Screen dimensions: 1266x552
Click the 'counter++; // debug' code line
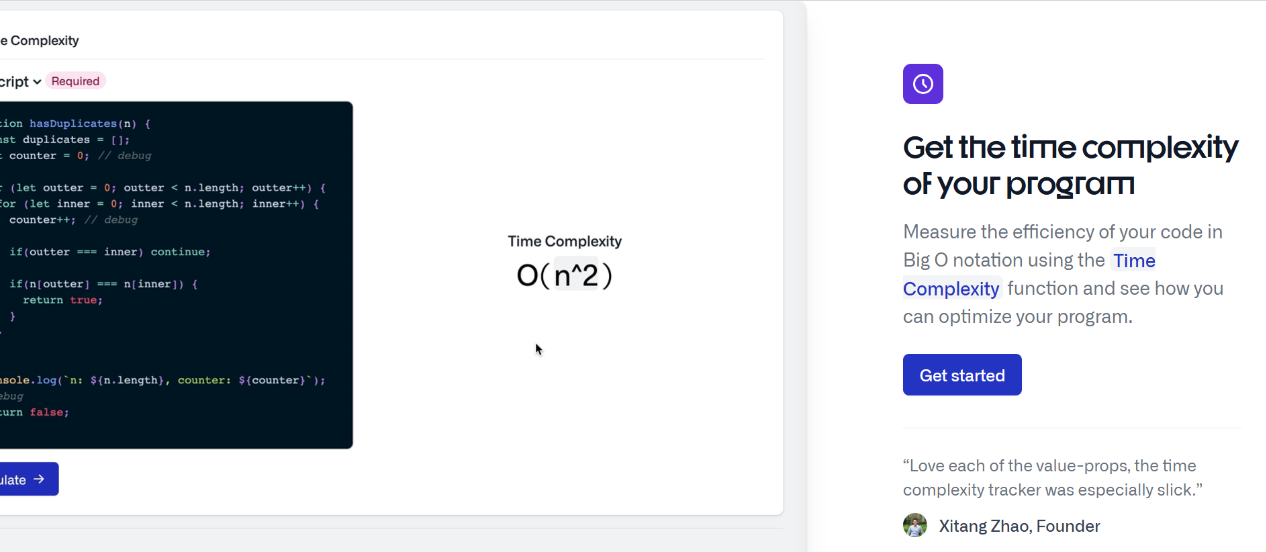point(73,220)
